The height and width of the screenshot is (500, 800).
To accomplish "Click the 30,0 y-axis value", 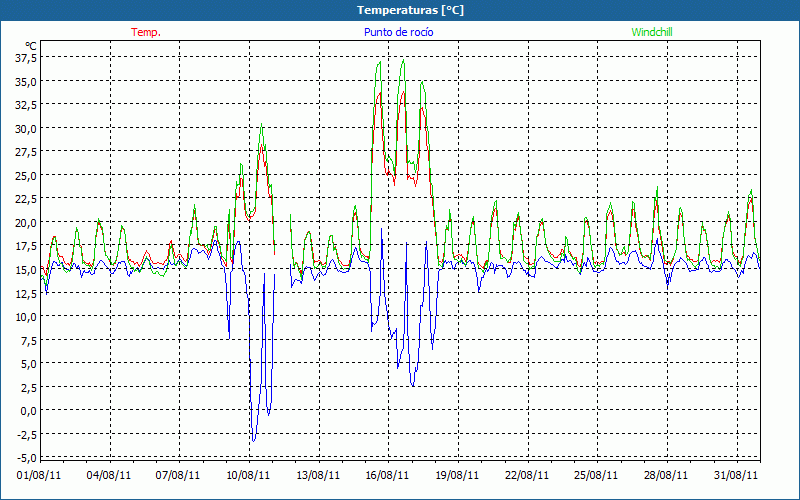I will tap(27, 128).
